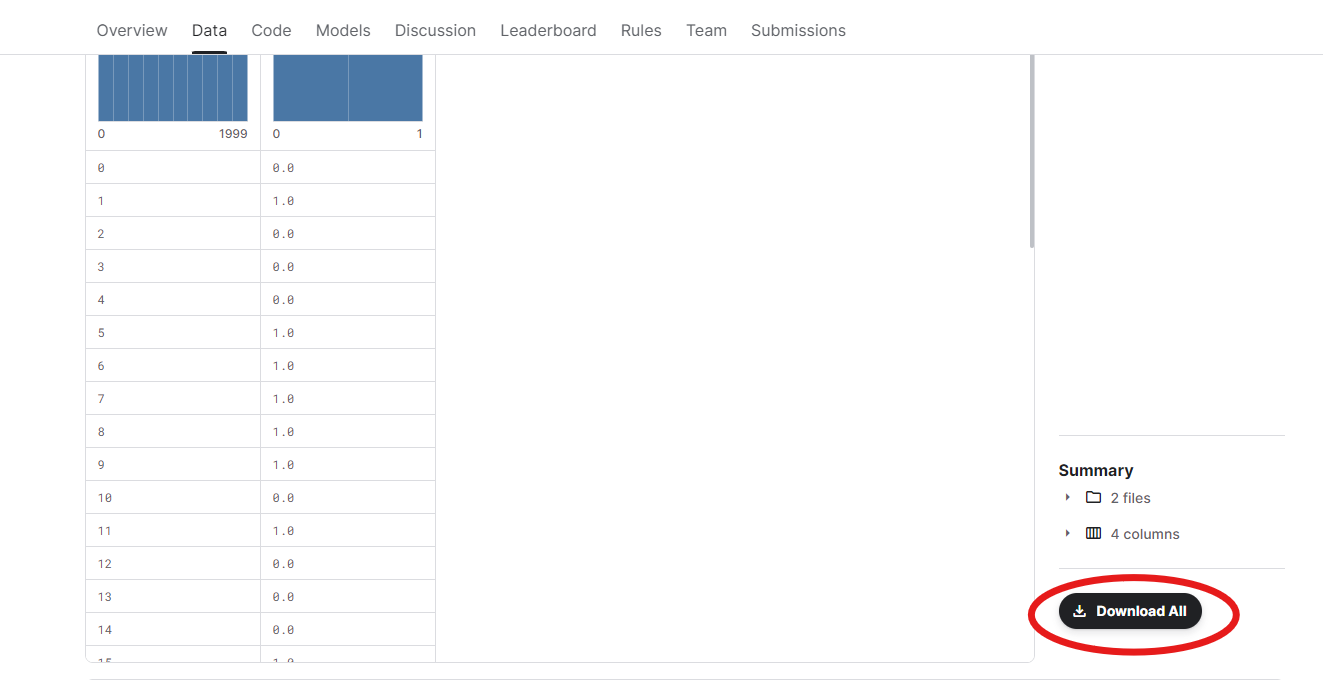The width and height of the screenshot is (1323, 680).
Task: Click the Summary heading
Action: coord(1096,470)
